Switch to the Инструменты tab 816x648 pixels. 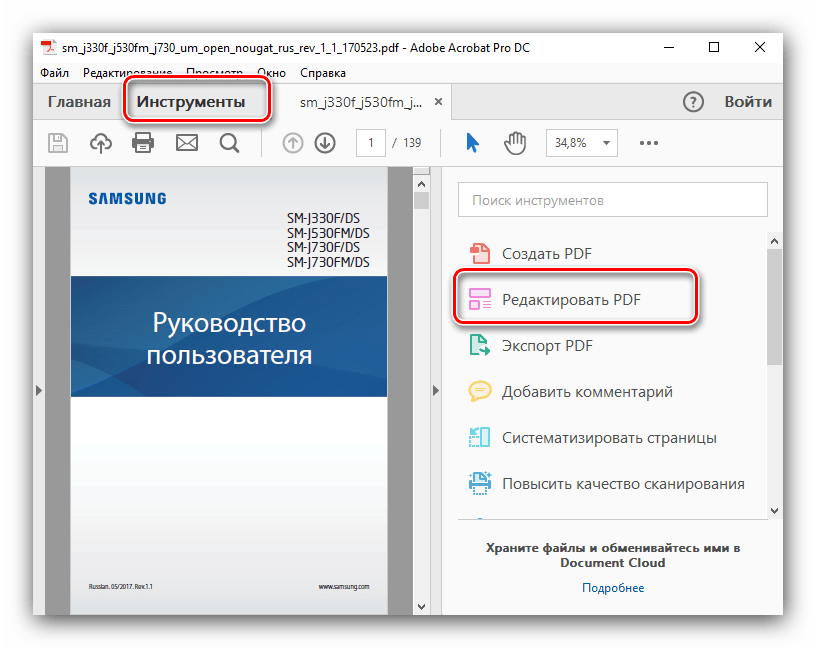191,102
